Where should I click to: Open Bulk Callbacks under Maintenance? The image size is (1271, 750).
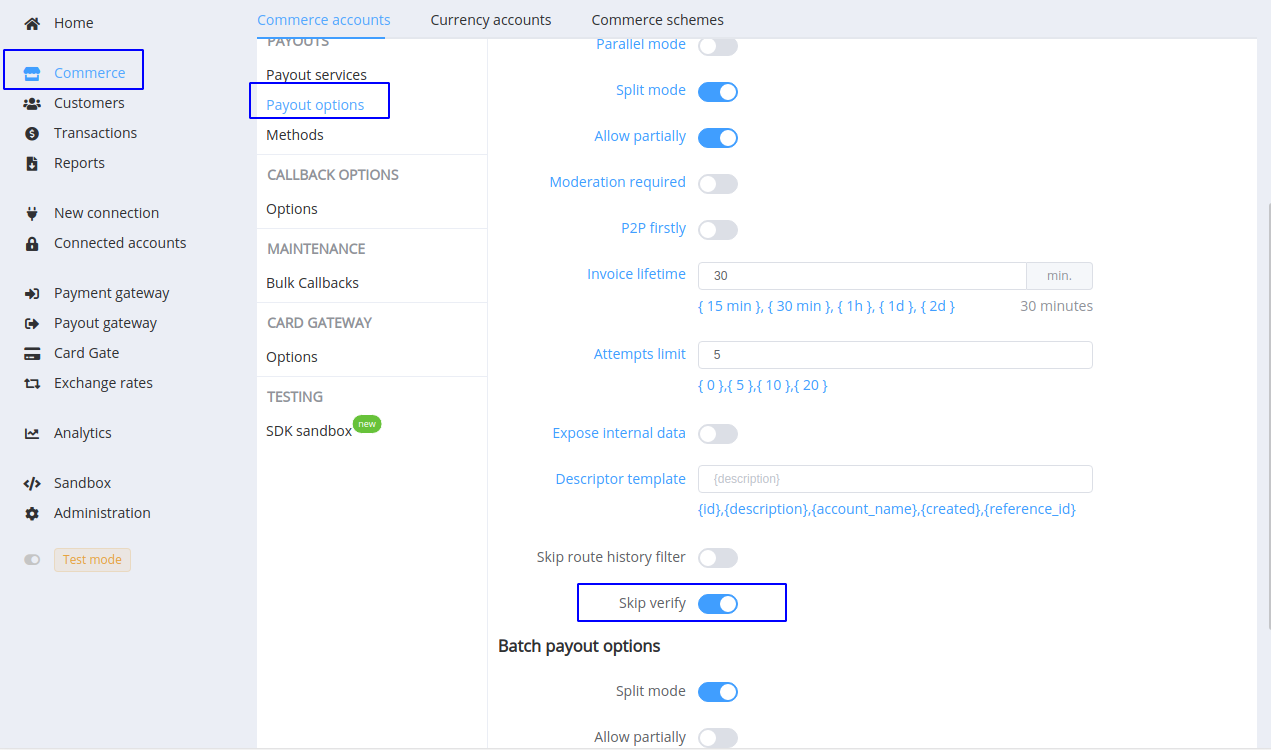point(312,283)
